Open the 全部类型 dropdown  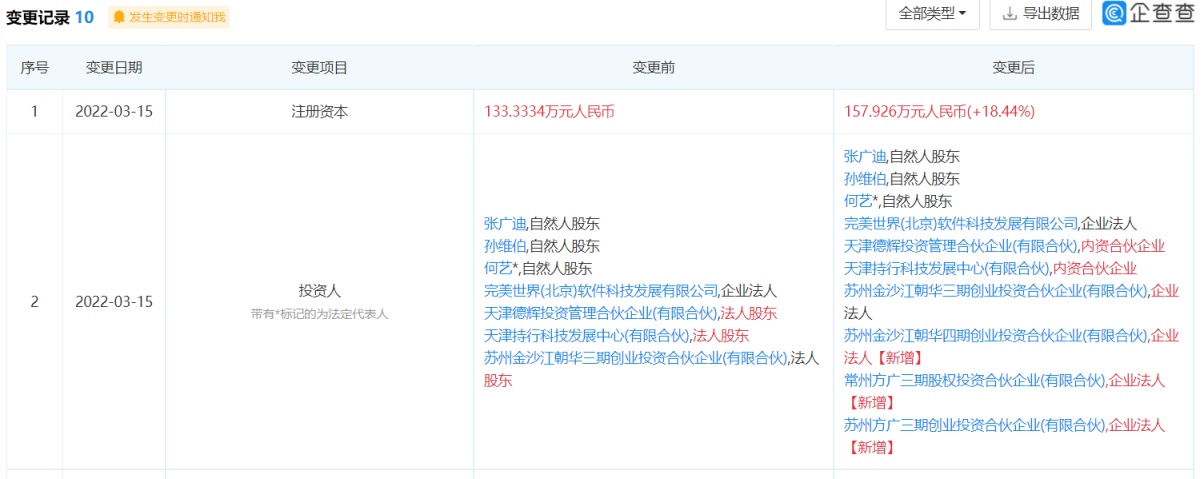coord(932,14)
